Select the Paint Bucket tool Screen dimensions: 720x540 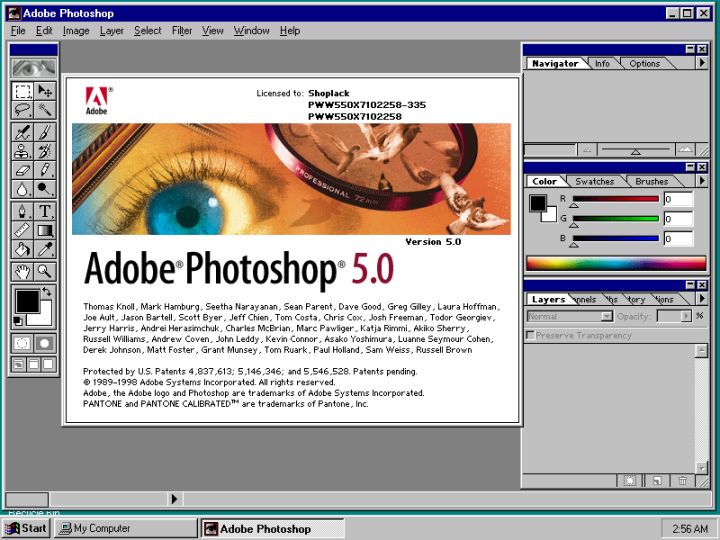tap(22, 249)
